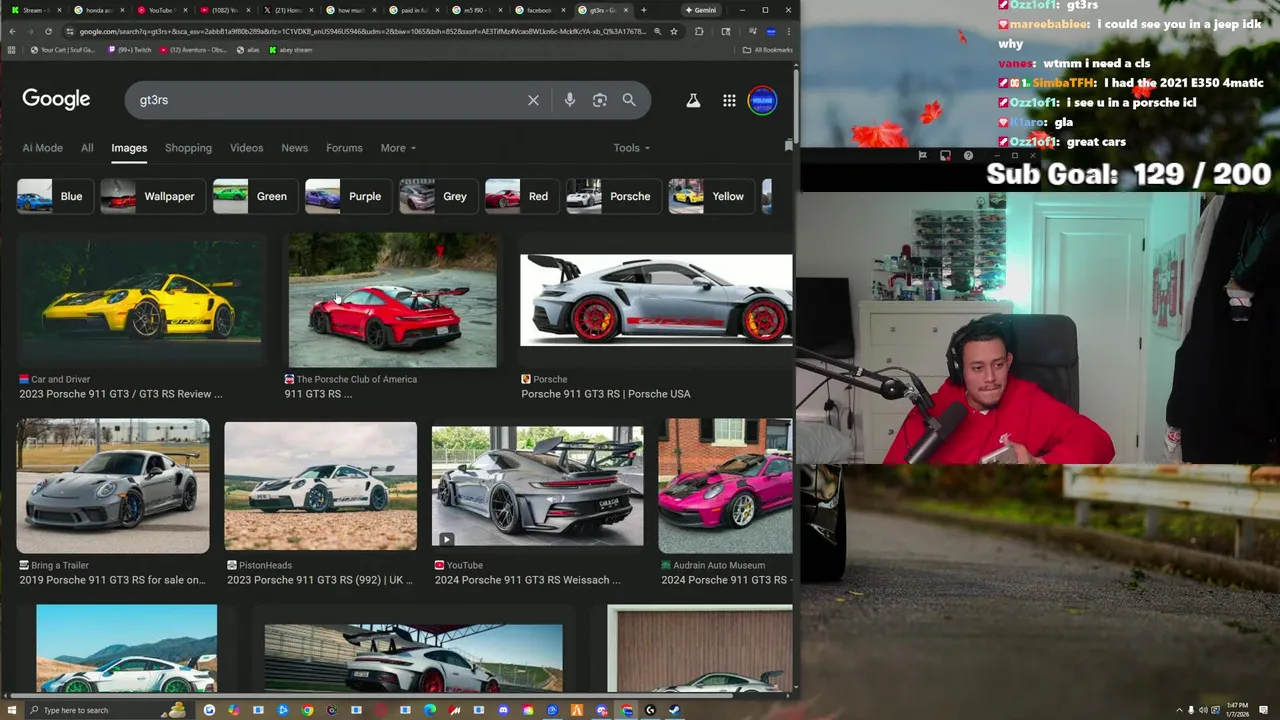
Task: Open grey 2019 GT3 RS Bring a Trailer image
Action: 113,486
